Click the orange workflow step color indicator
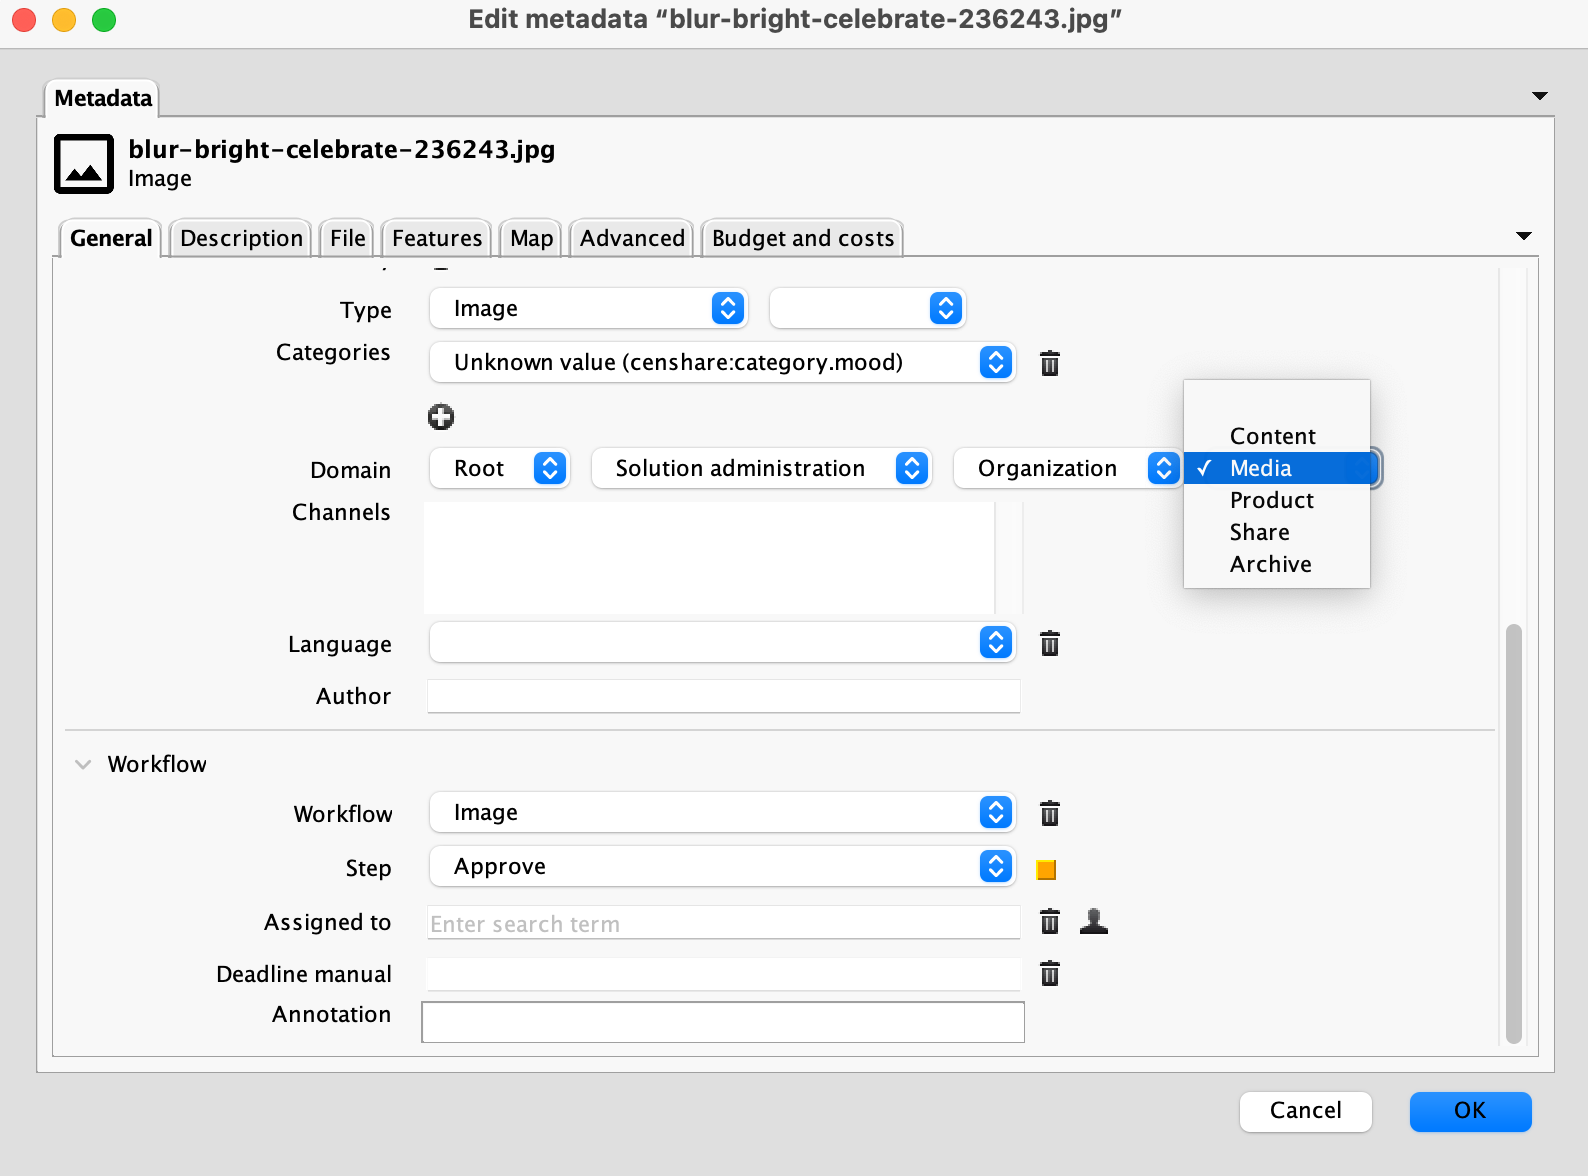This screenshot has width=1588, height=1176. (x=1046, y=869)
